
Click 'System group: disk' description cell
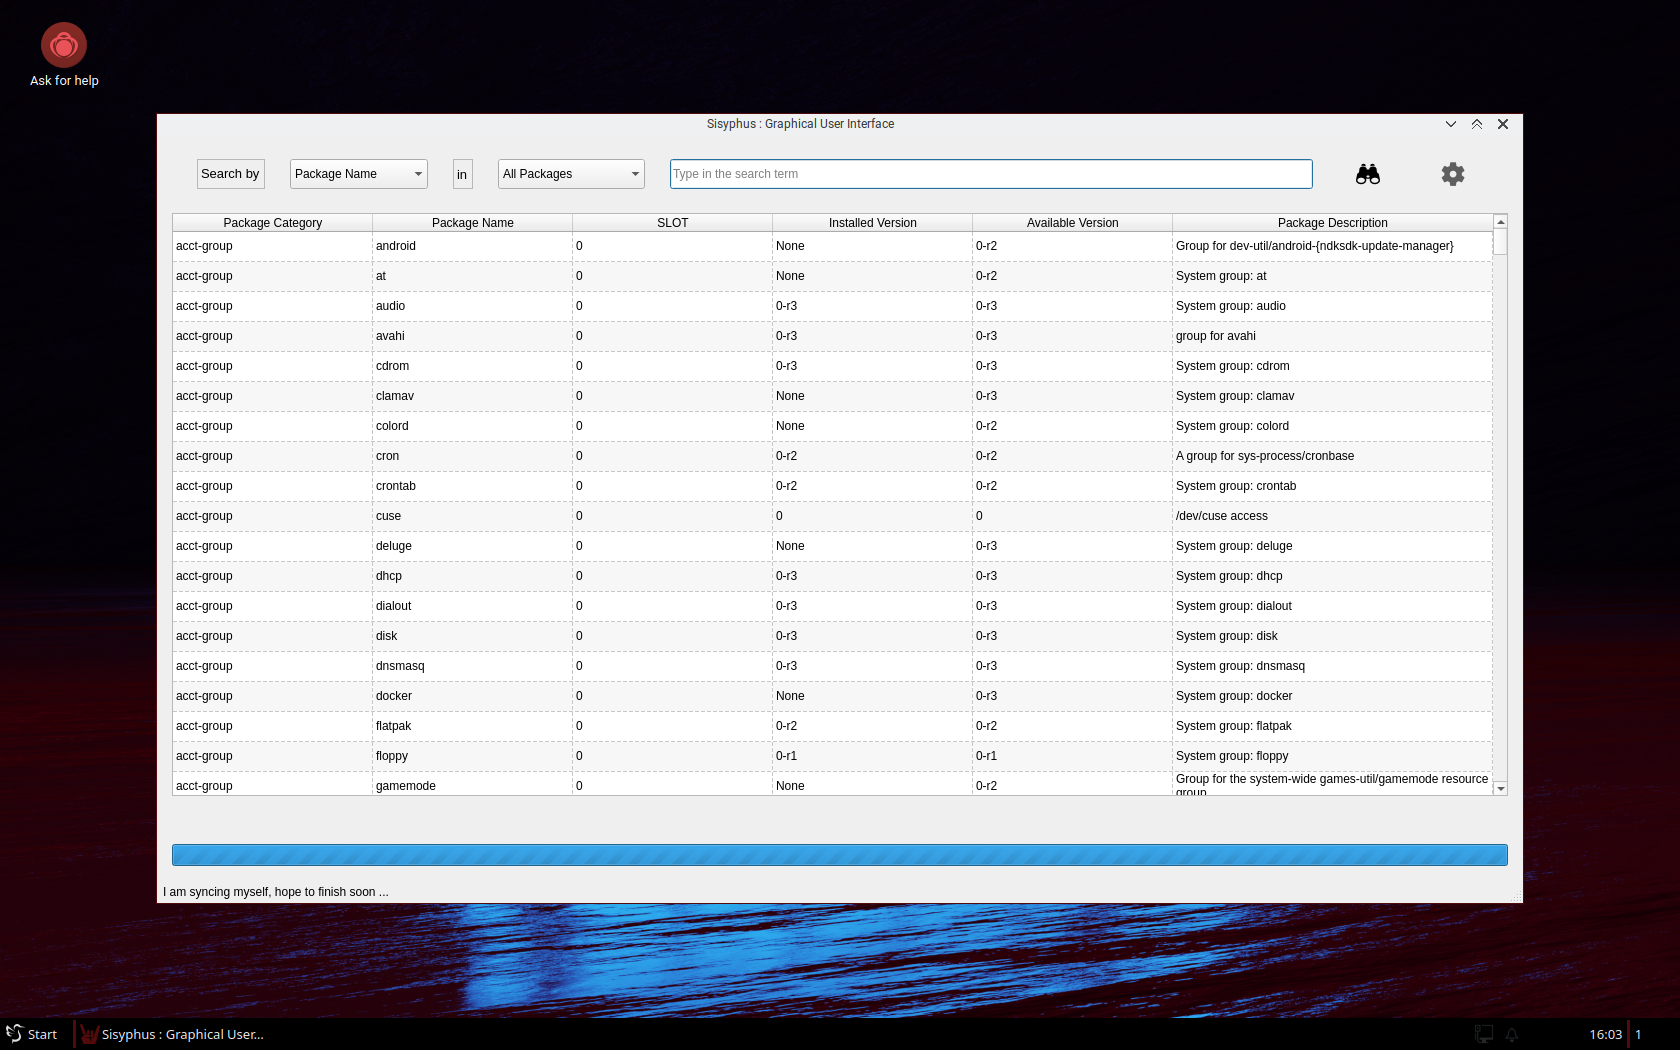(1333, 636)
